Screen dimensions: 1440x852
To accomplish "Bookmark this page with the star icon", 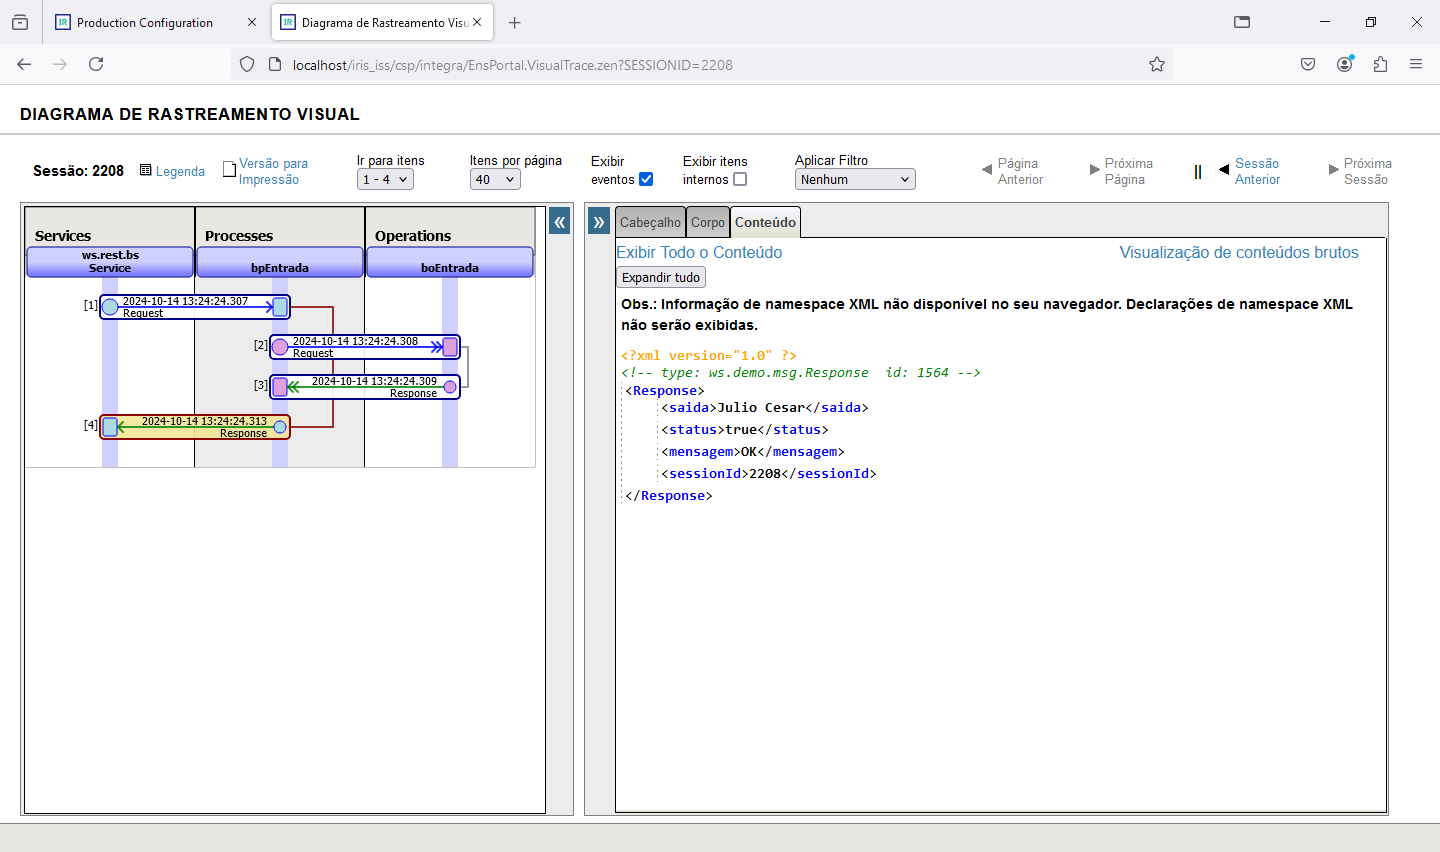I will click(x=1157, y=65).
